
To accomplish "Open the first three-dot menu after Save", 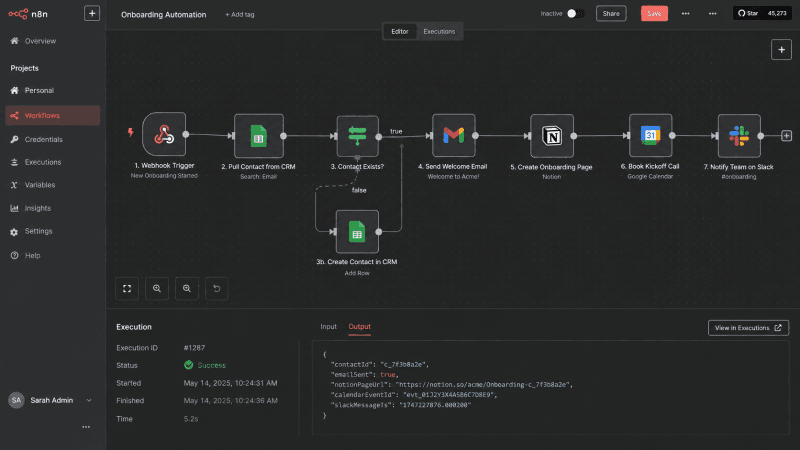I will 685,14.
